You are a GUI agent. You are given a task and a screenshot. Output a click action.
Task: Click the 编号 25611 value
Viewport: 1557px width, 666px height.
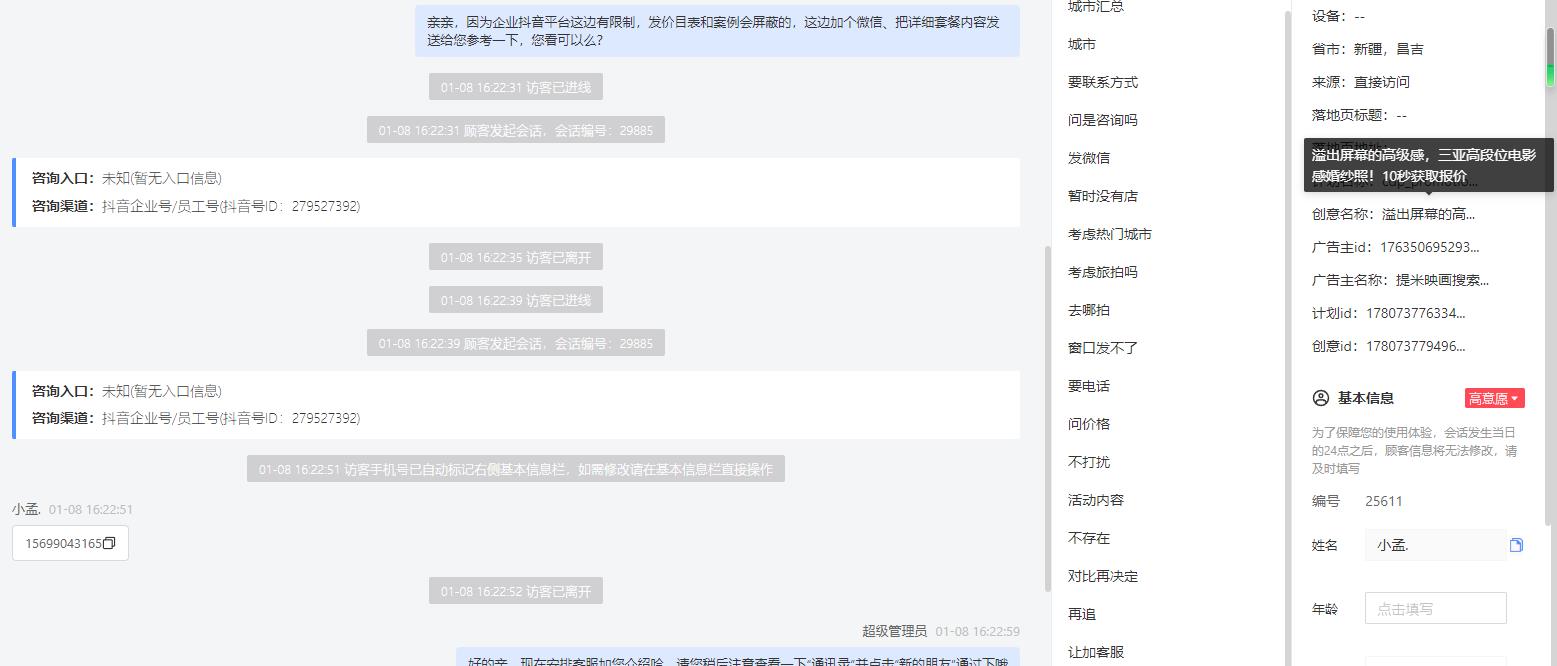point(1384,501)
